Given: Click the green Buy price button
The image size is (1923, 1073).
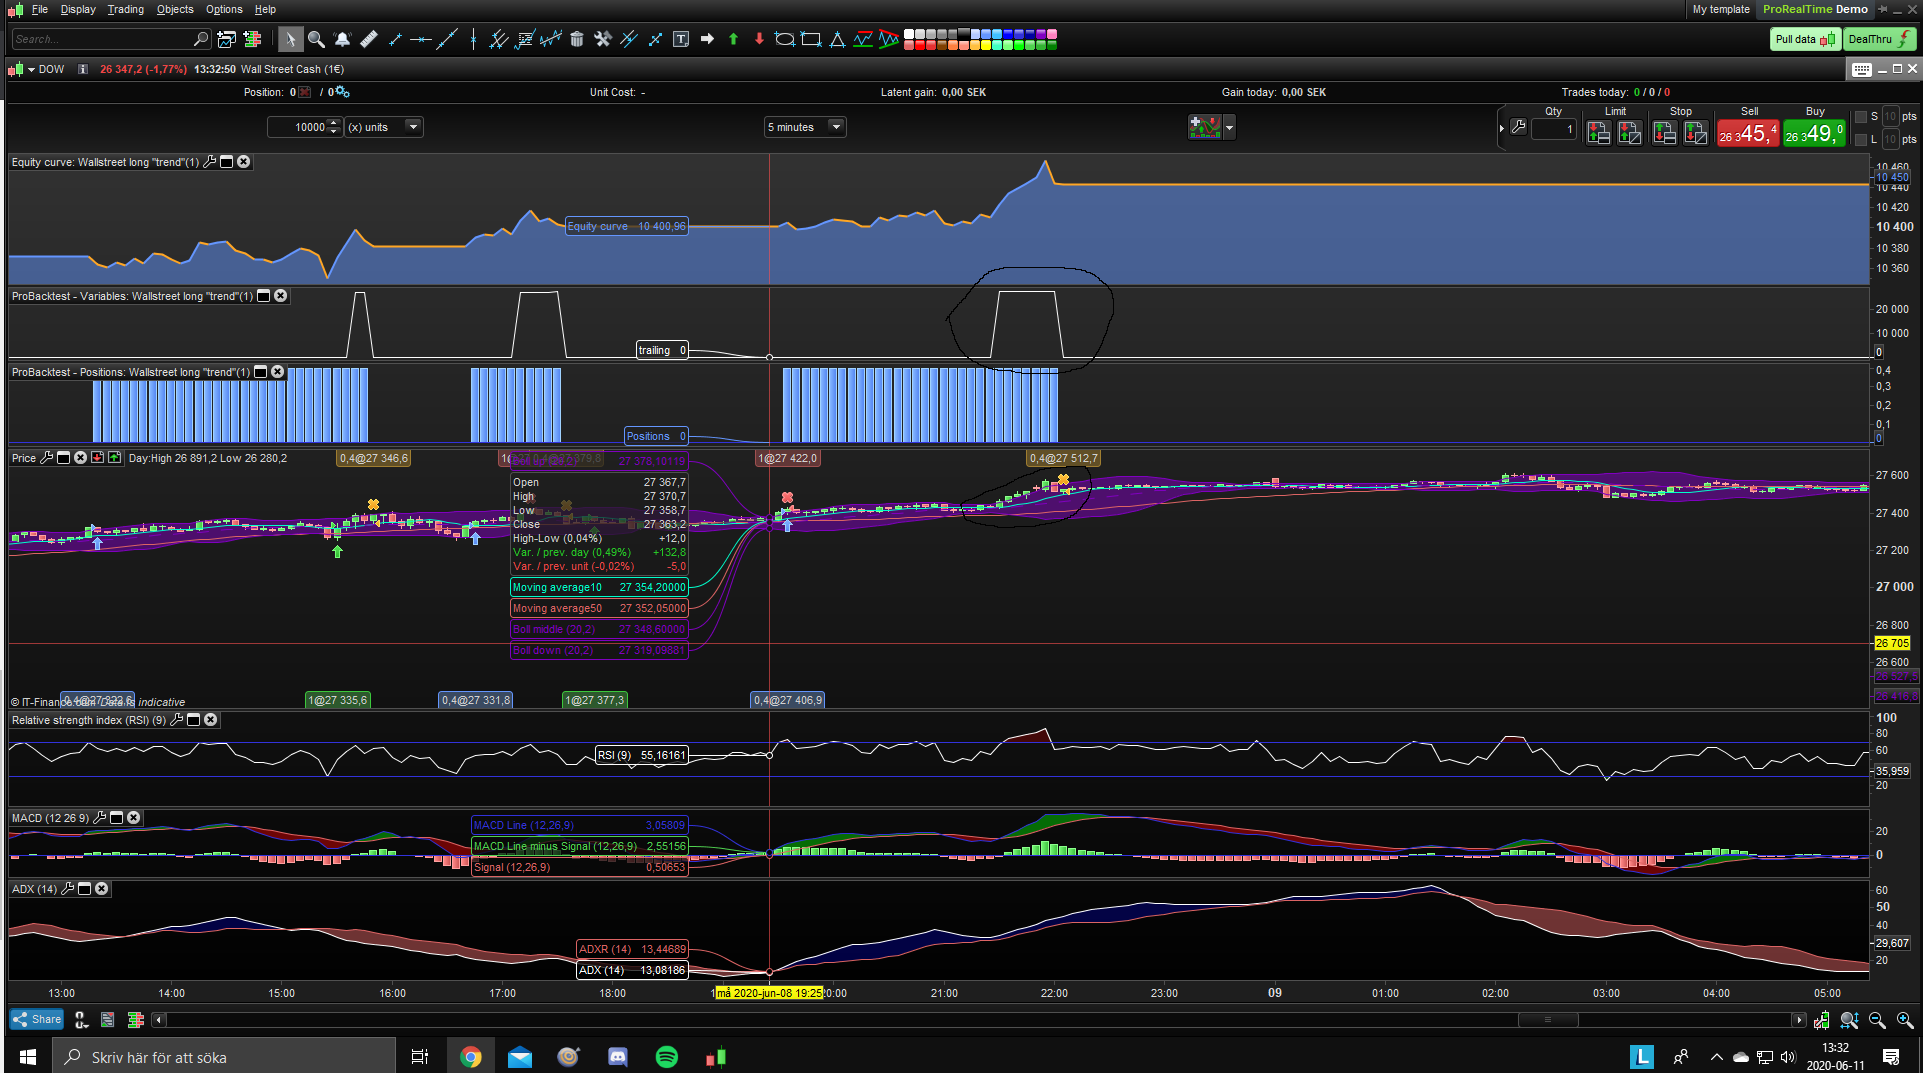Looking at the screenshot, I should [x=1814, y=134].
